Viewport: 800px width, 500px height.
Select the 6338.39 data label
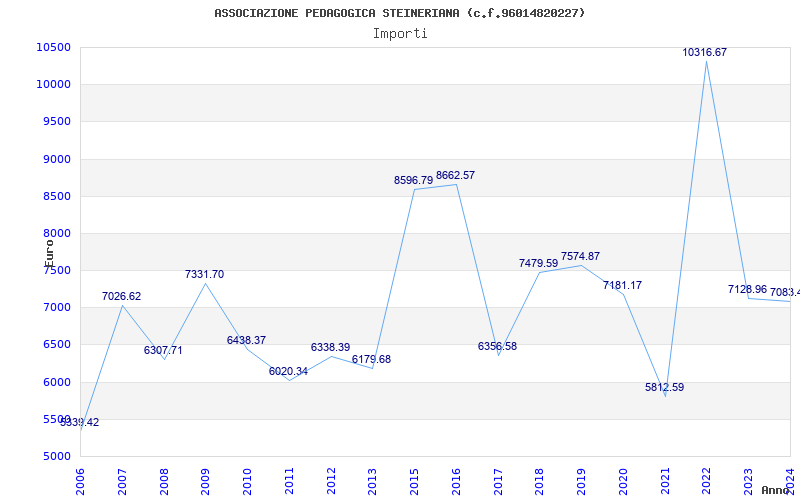pos(330,347)
